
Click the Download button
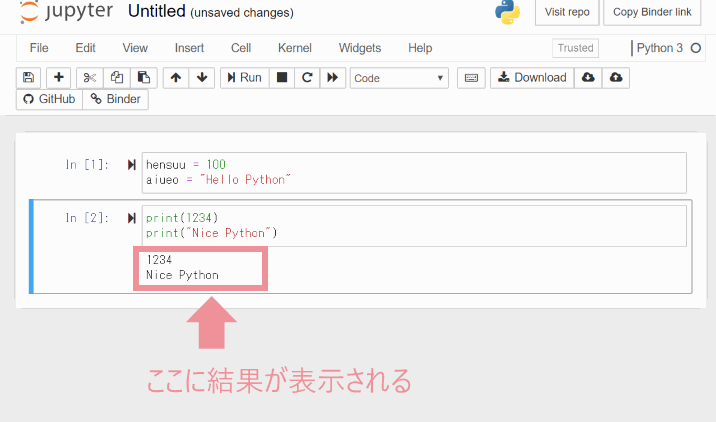530,78
